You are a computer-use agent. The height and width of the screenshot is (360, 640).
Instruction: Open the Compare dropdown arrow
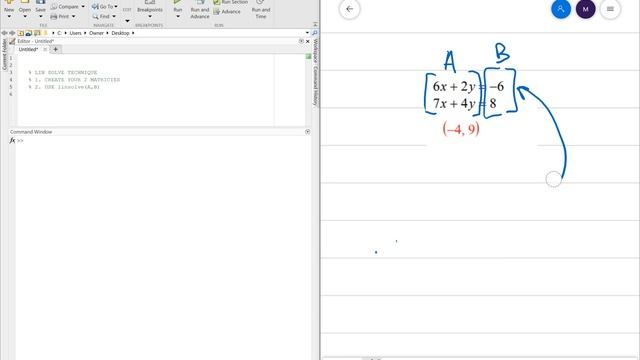click(83, 7)
